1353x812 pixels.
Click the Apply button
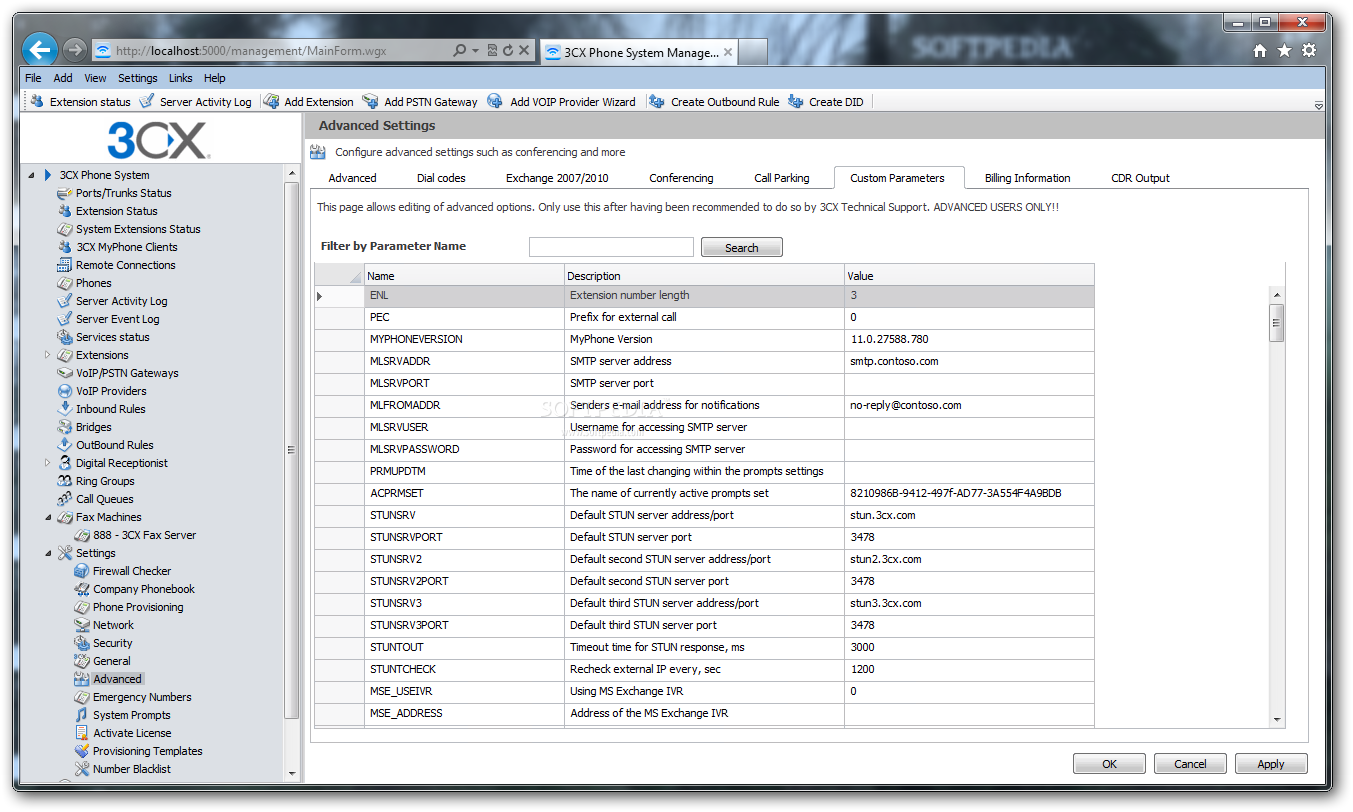point(1271,763)
